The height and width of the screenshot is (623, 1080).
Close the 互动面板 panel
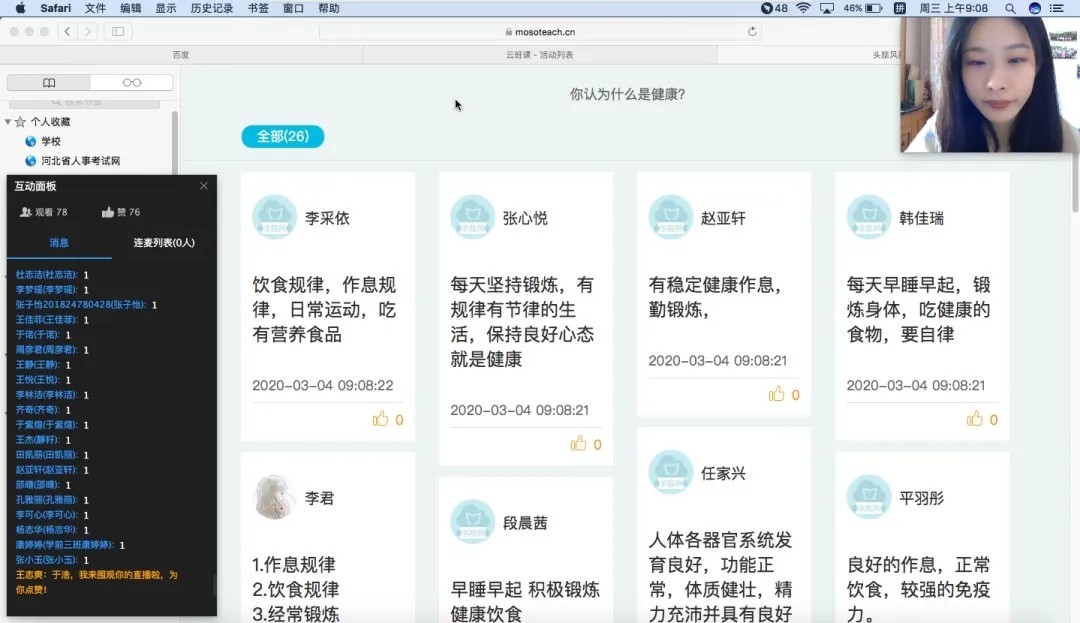203,186
